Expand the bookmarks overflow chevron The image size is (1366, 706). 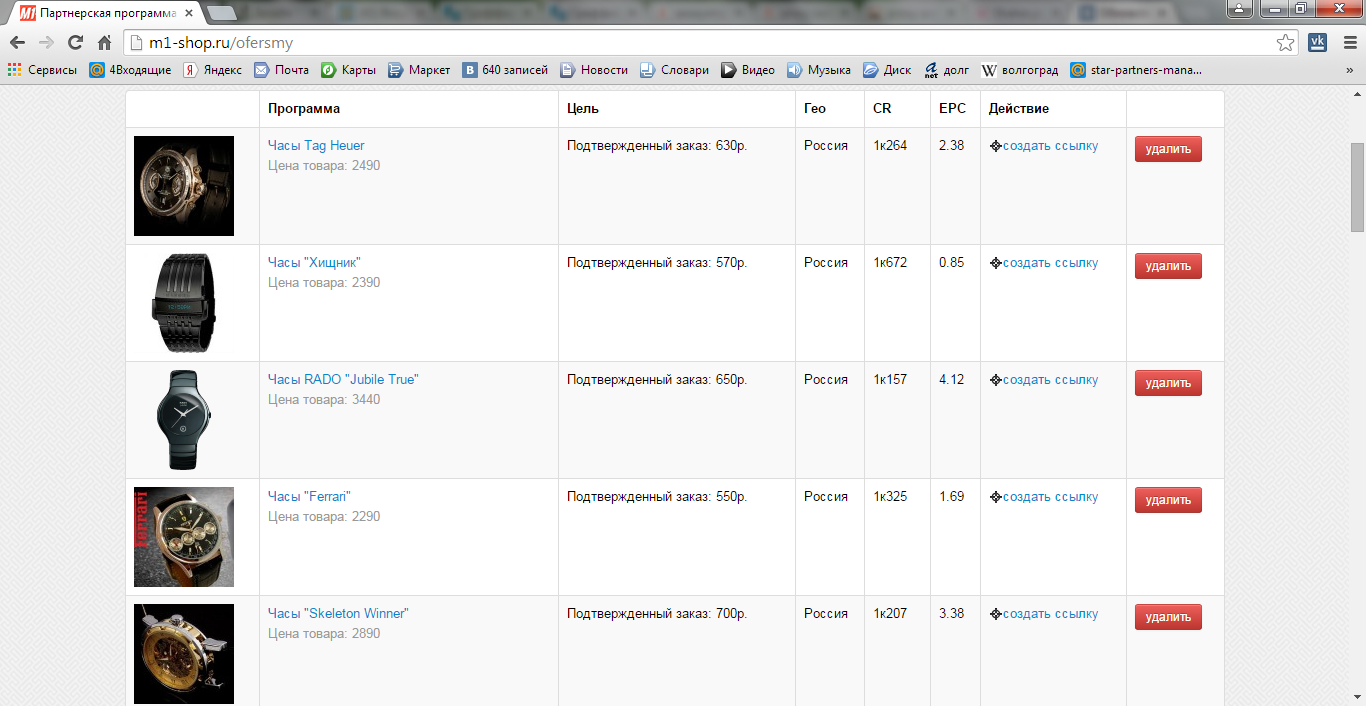pos(1349,70)
